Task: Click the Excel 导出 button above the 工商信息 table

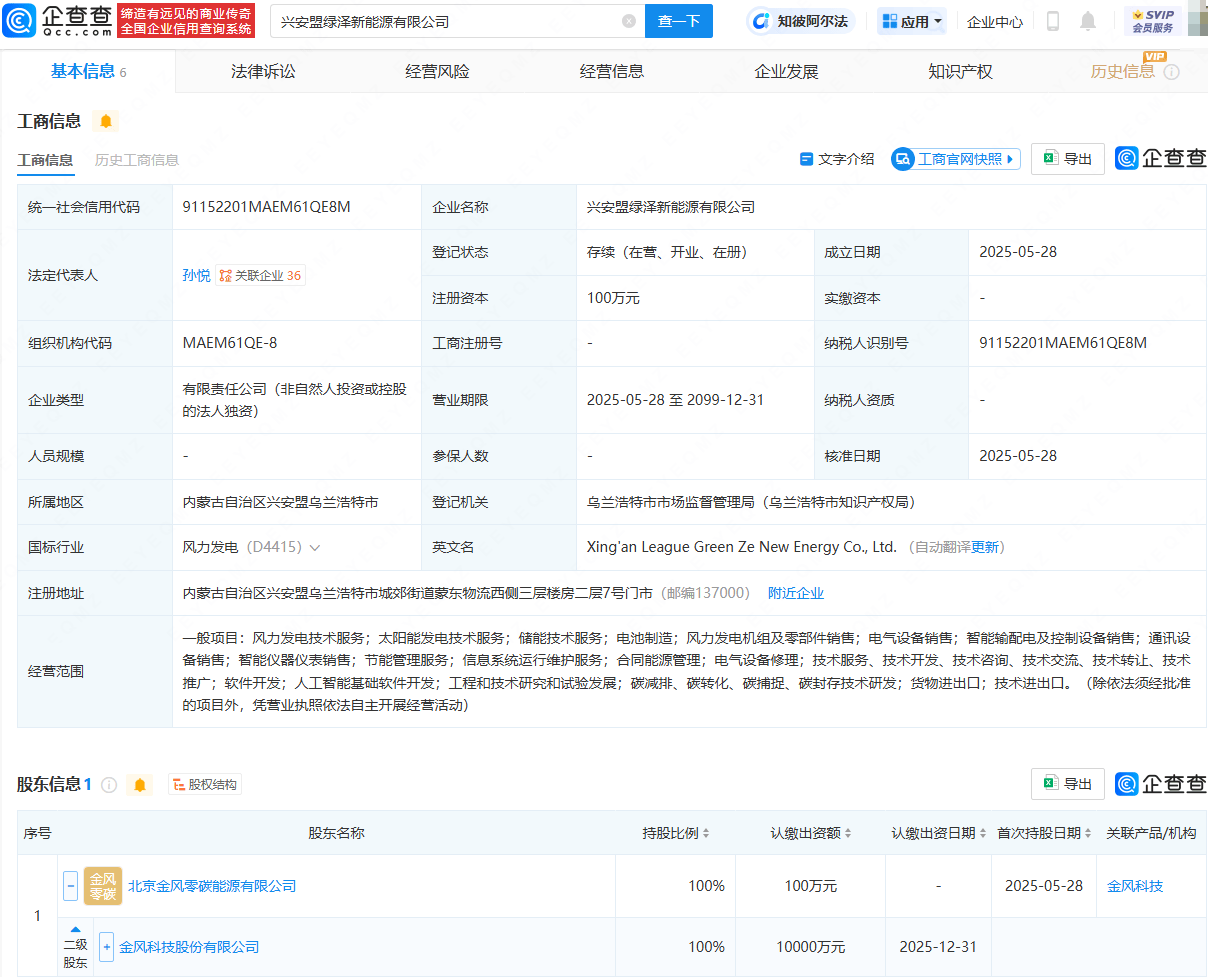Action: [1068, 159]
